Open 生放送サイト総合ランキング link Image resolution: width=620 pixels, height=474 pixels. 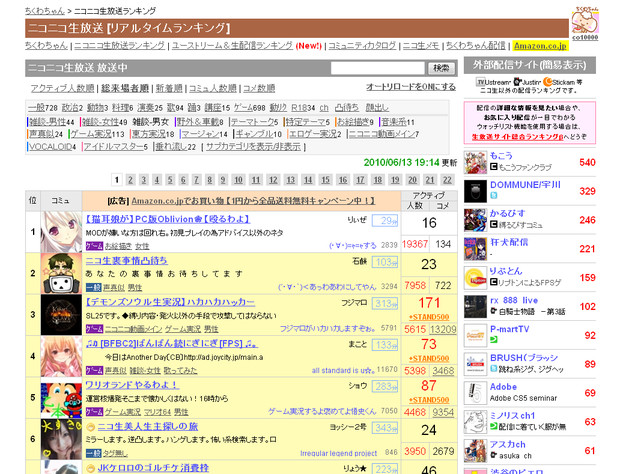pyautogui.click(x=517, y=136)
